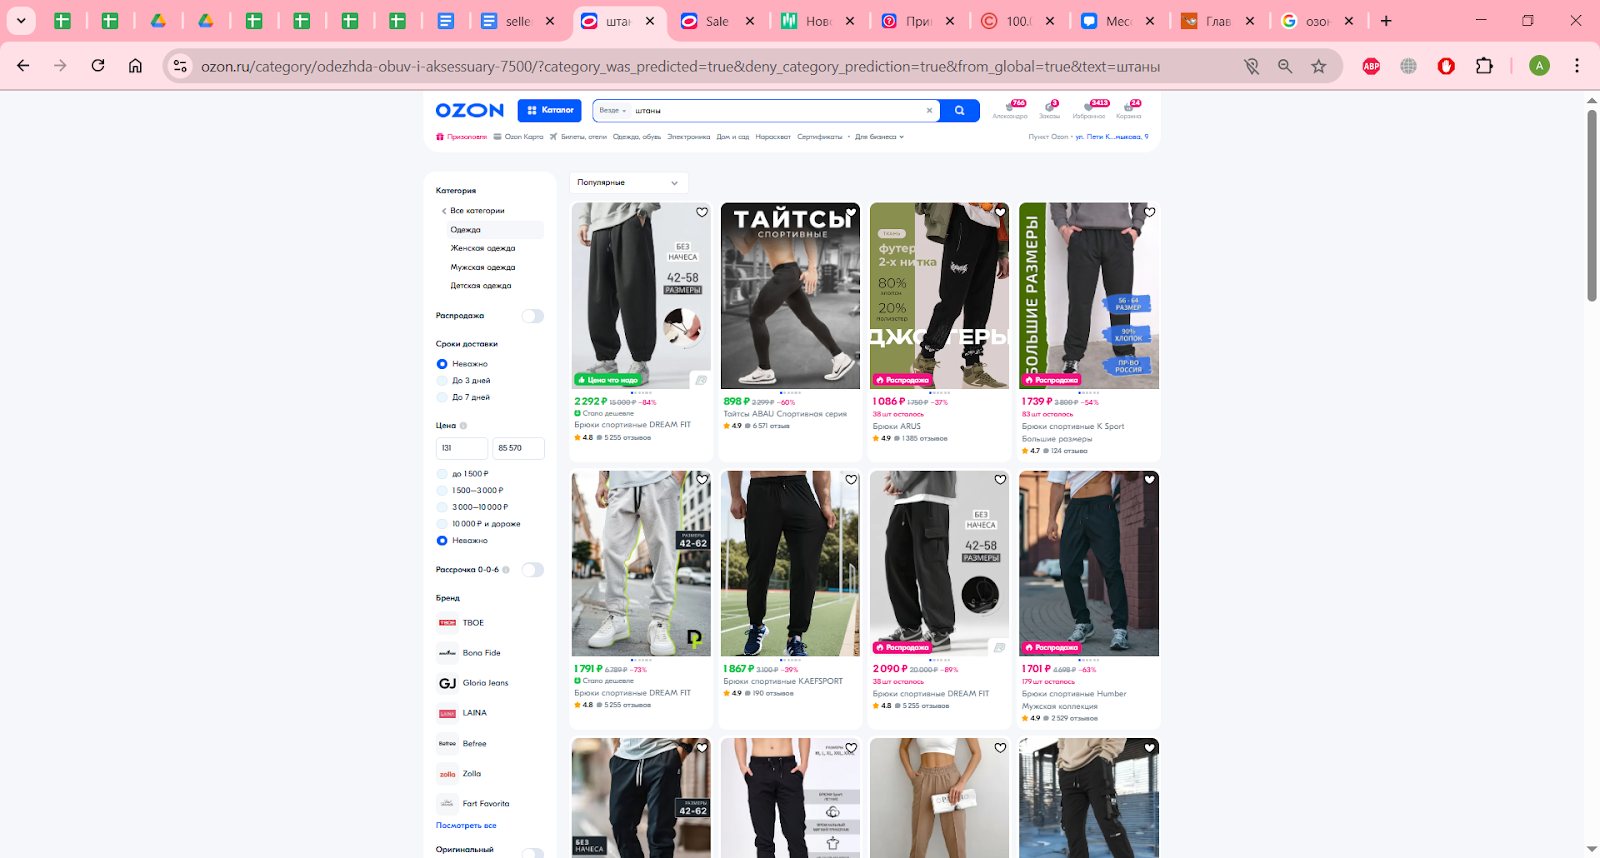Clear the search field with the X icon
The image size is (1600, 858).
click(x=929, y=110)
